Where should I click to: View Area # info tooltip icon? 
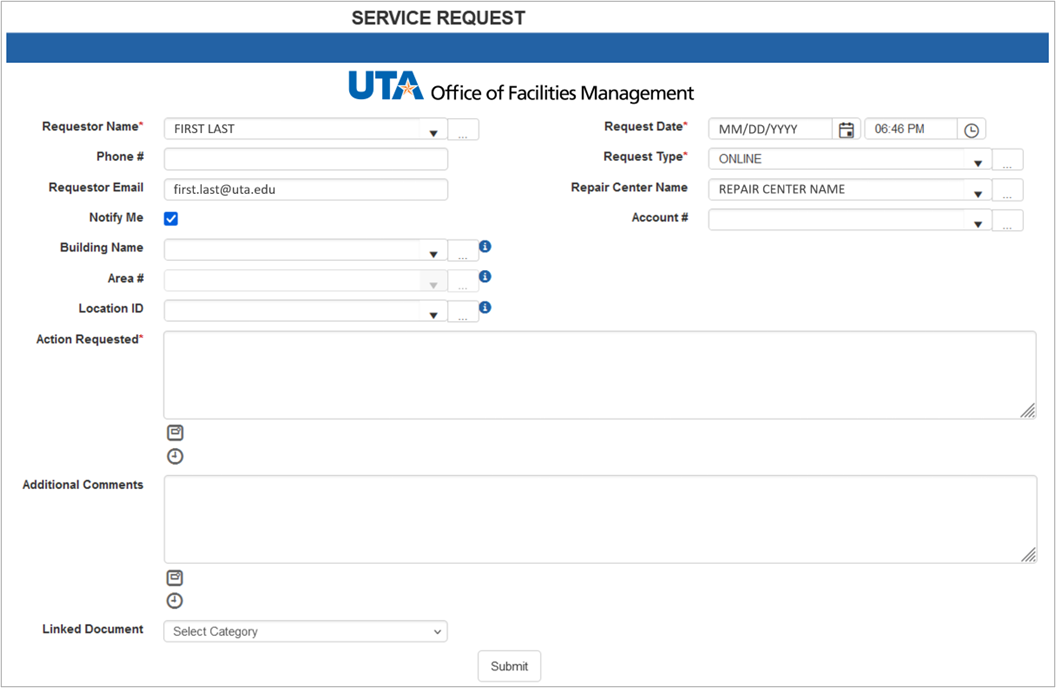(485, 278)
